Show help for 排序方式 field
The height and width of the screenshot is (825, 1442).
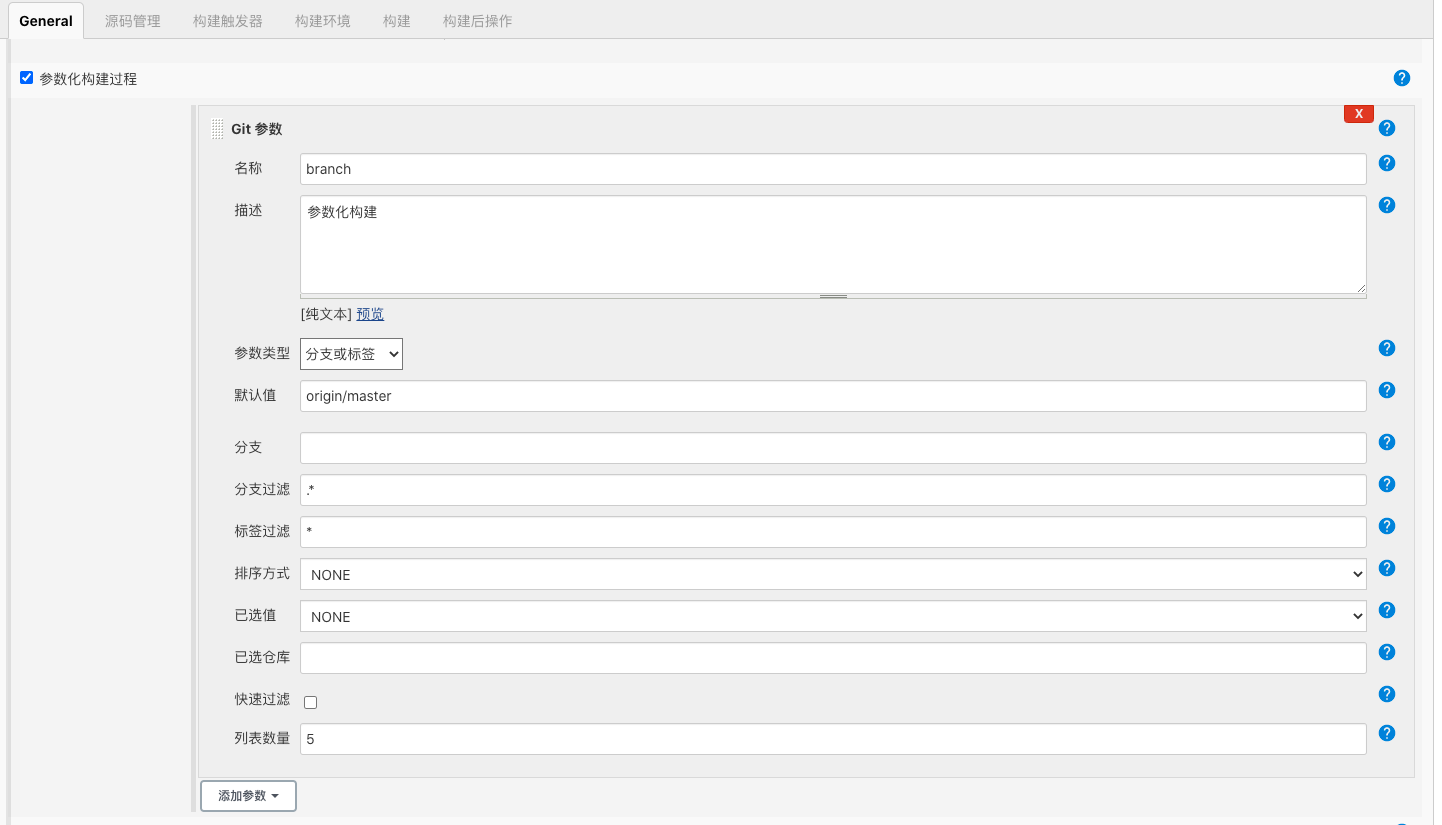(1386, 568)
